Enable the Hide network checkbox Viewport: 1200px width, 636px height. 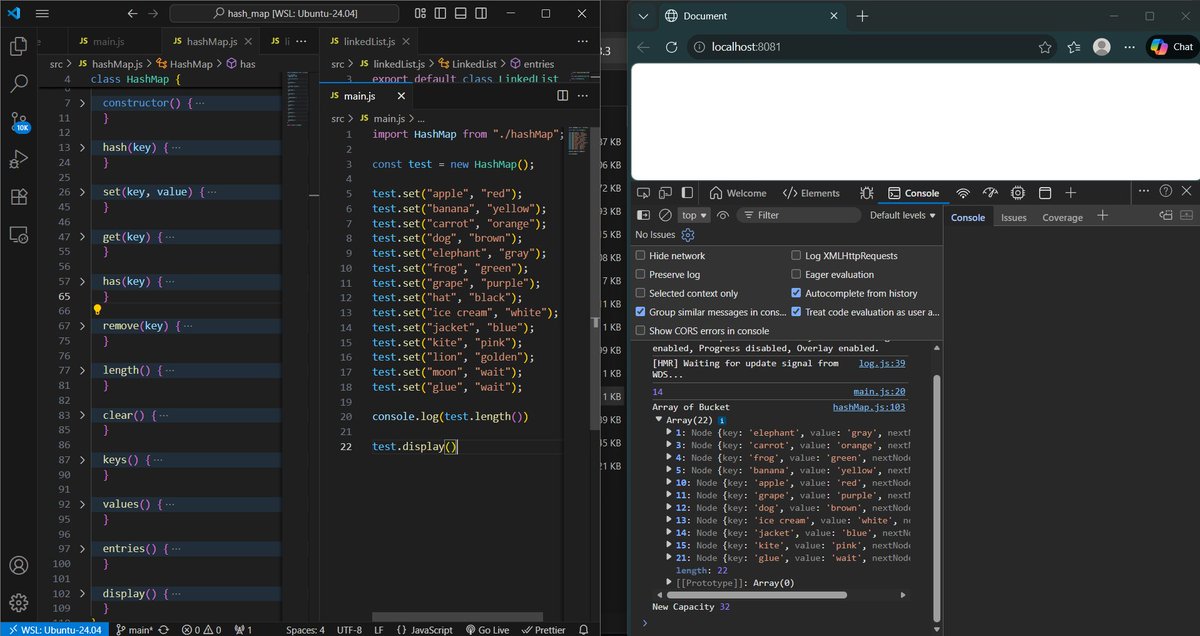tap(640, 256)
